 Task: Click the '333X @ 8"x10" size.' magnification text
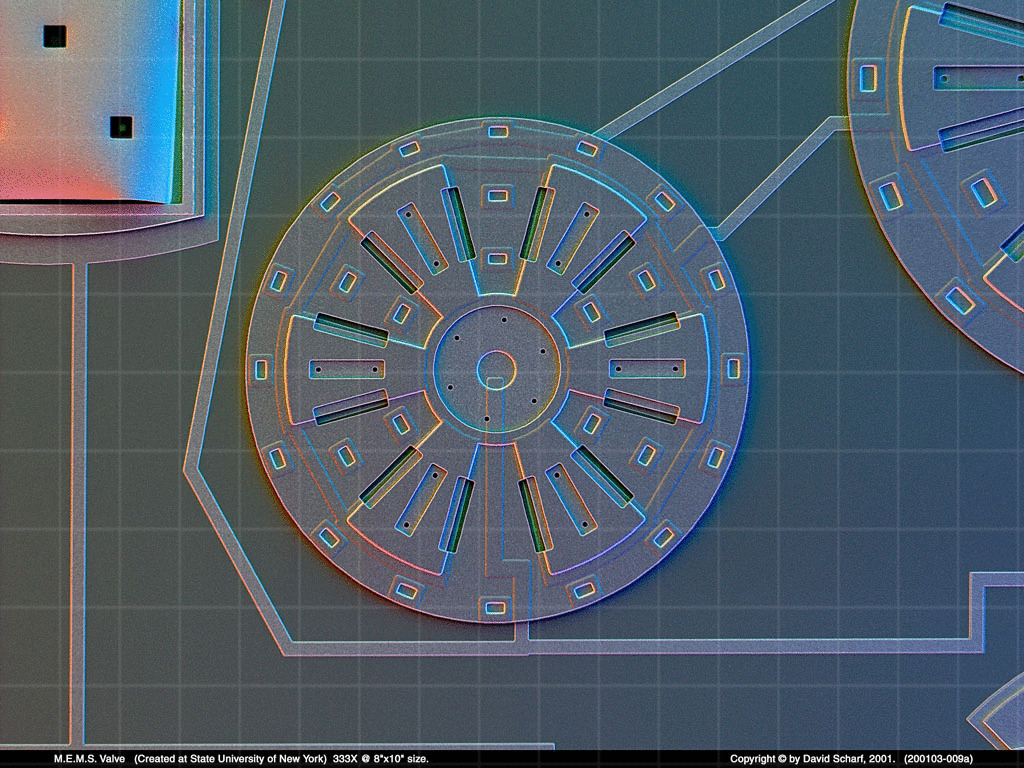pyautogui.click(x=381, y=759)
